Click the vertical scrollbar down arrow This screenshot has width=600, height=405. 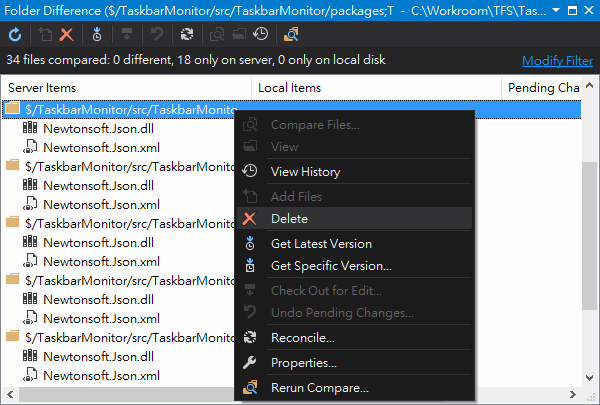[590, 378]
